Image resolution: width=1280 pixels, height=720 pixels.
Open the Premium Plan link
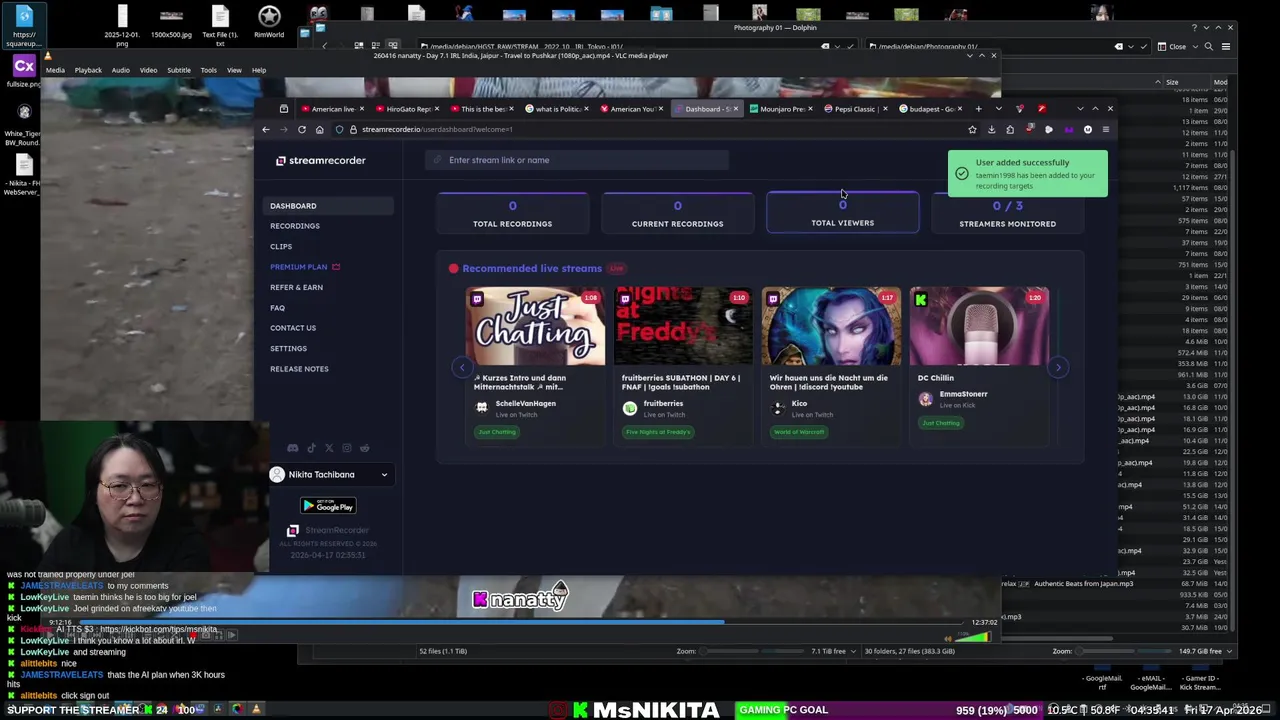(x=305, y=267)
